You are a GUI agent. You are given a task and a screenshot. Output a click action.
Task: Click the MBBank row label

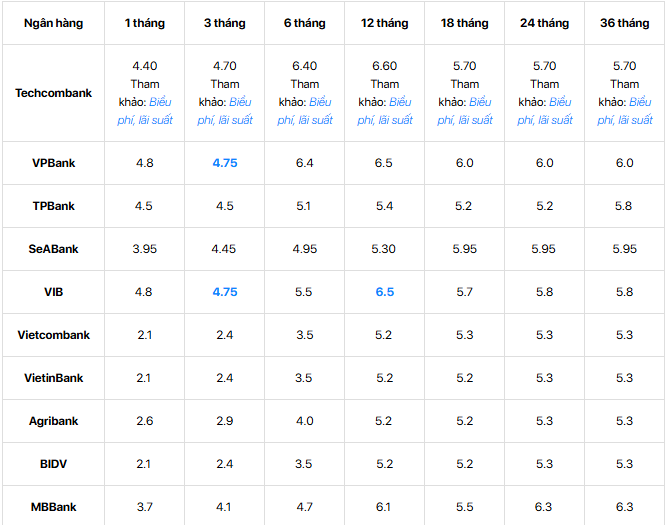click(x=54, y=507)
